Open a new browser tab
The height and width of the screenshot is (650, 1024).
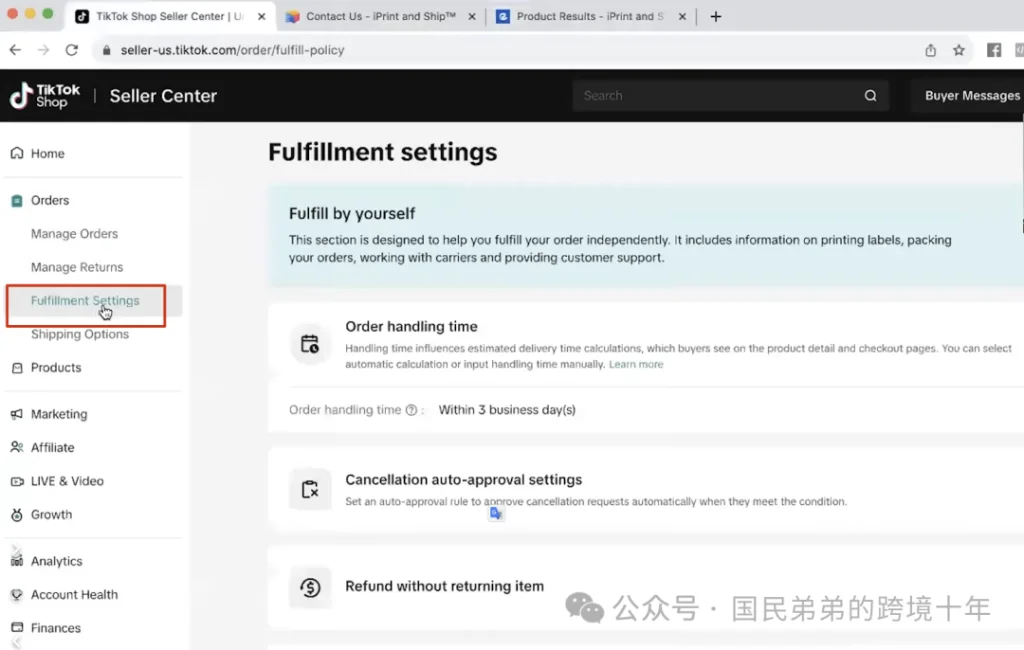click(716, 16)
